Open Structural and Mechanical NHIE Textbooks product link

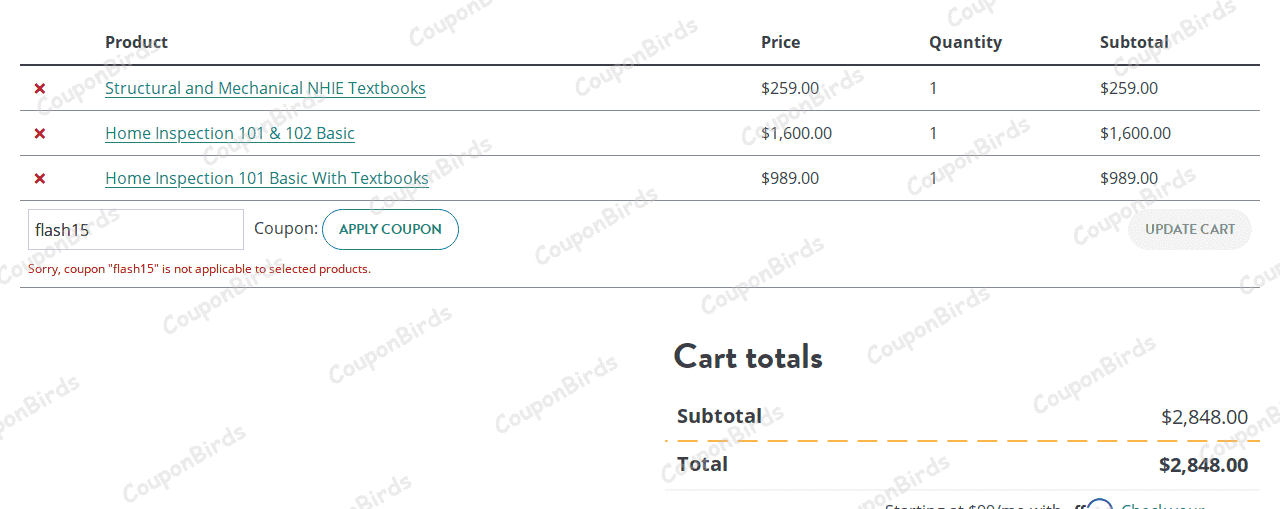tap(265, 88)
